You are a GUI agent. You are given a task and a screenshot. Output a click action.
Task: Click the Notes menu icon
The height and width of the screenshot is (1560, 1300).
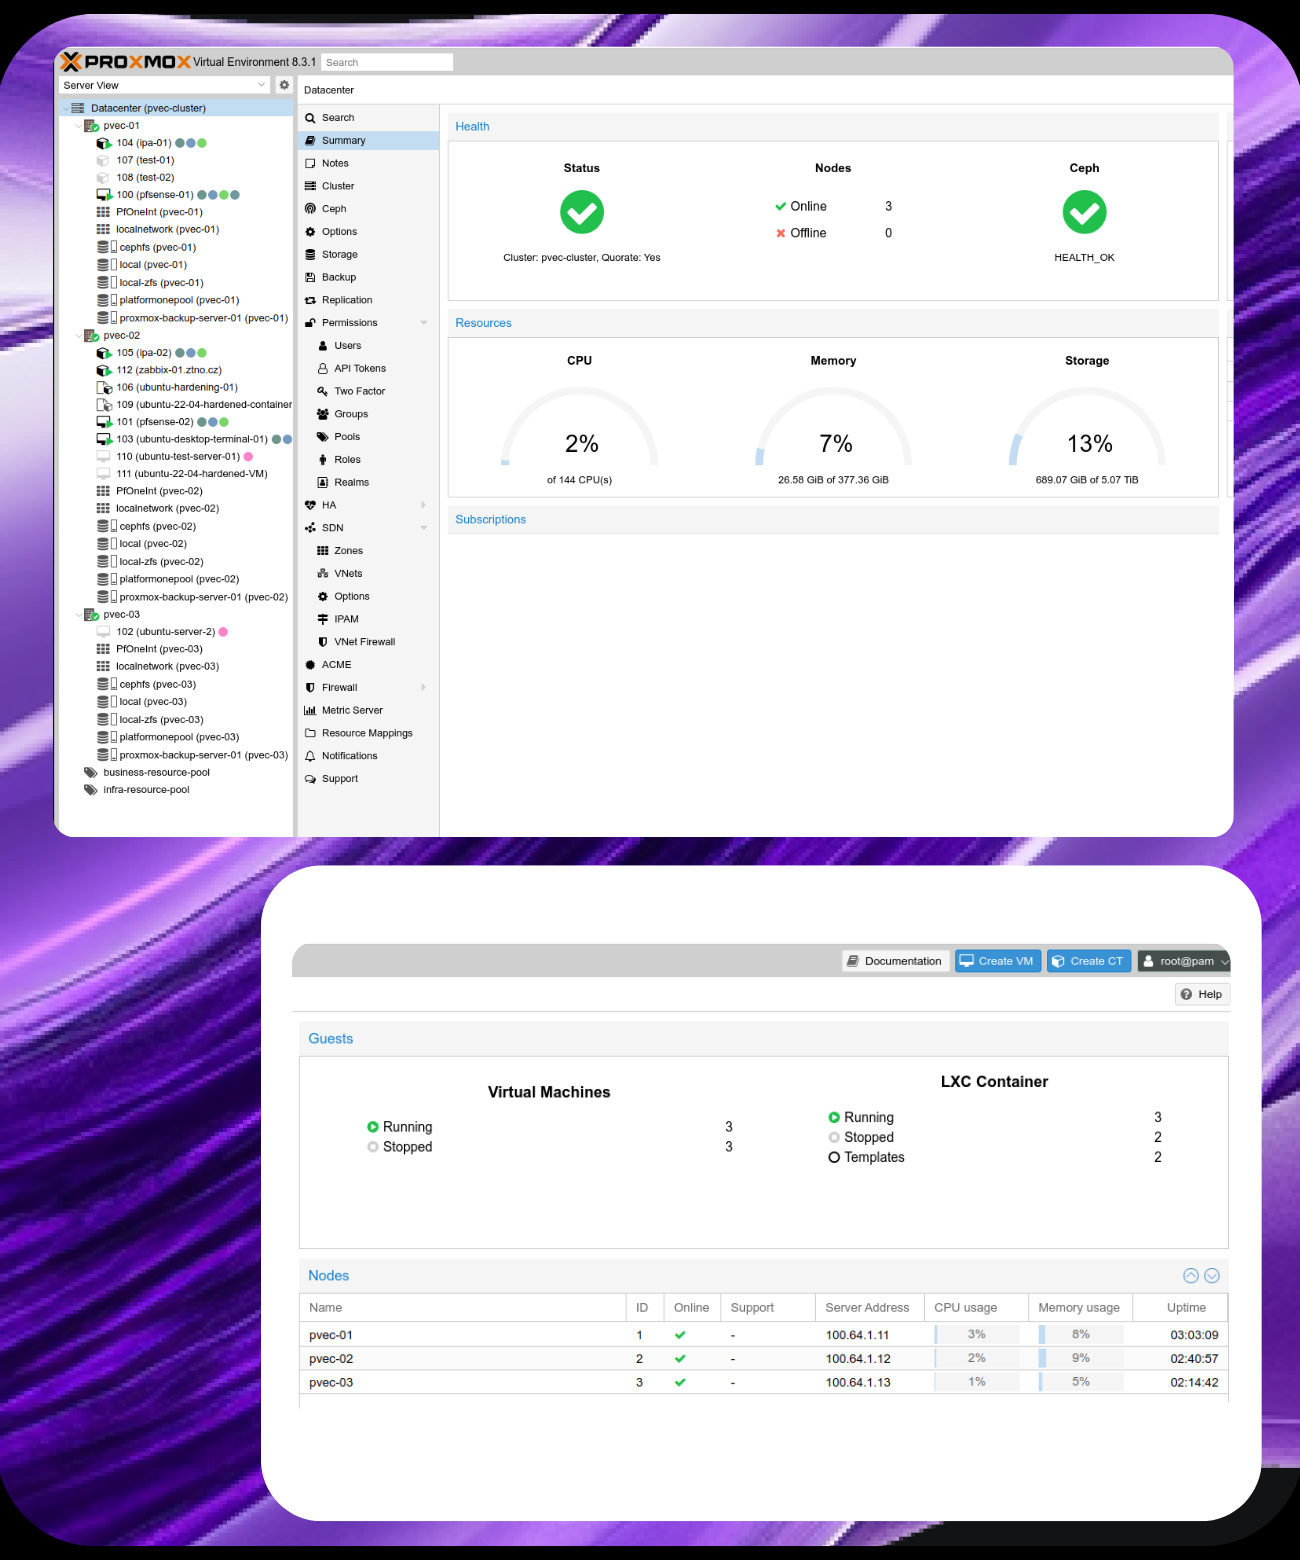click(x=310, y=163)
